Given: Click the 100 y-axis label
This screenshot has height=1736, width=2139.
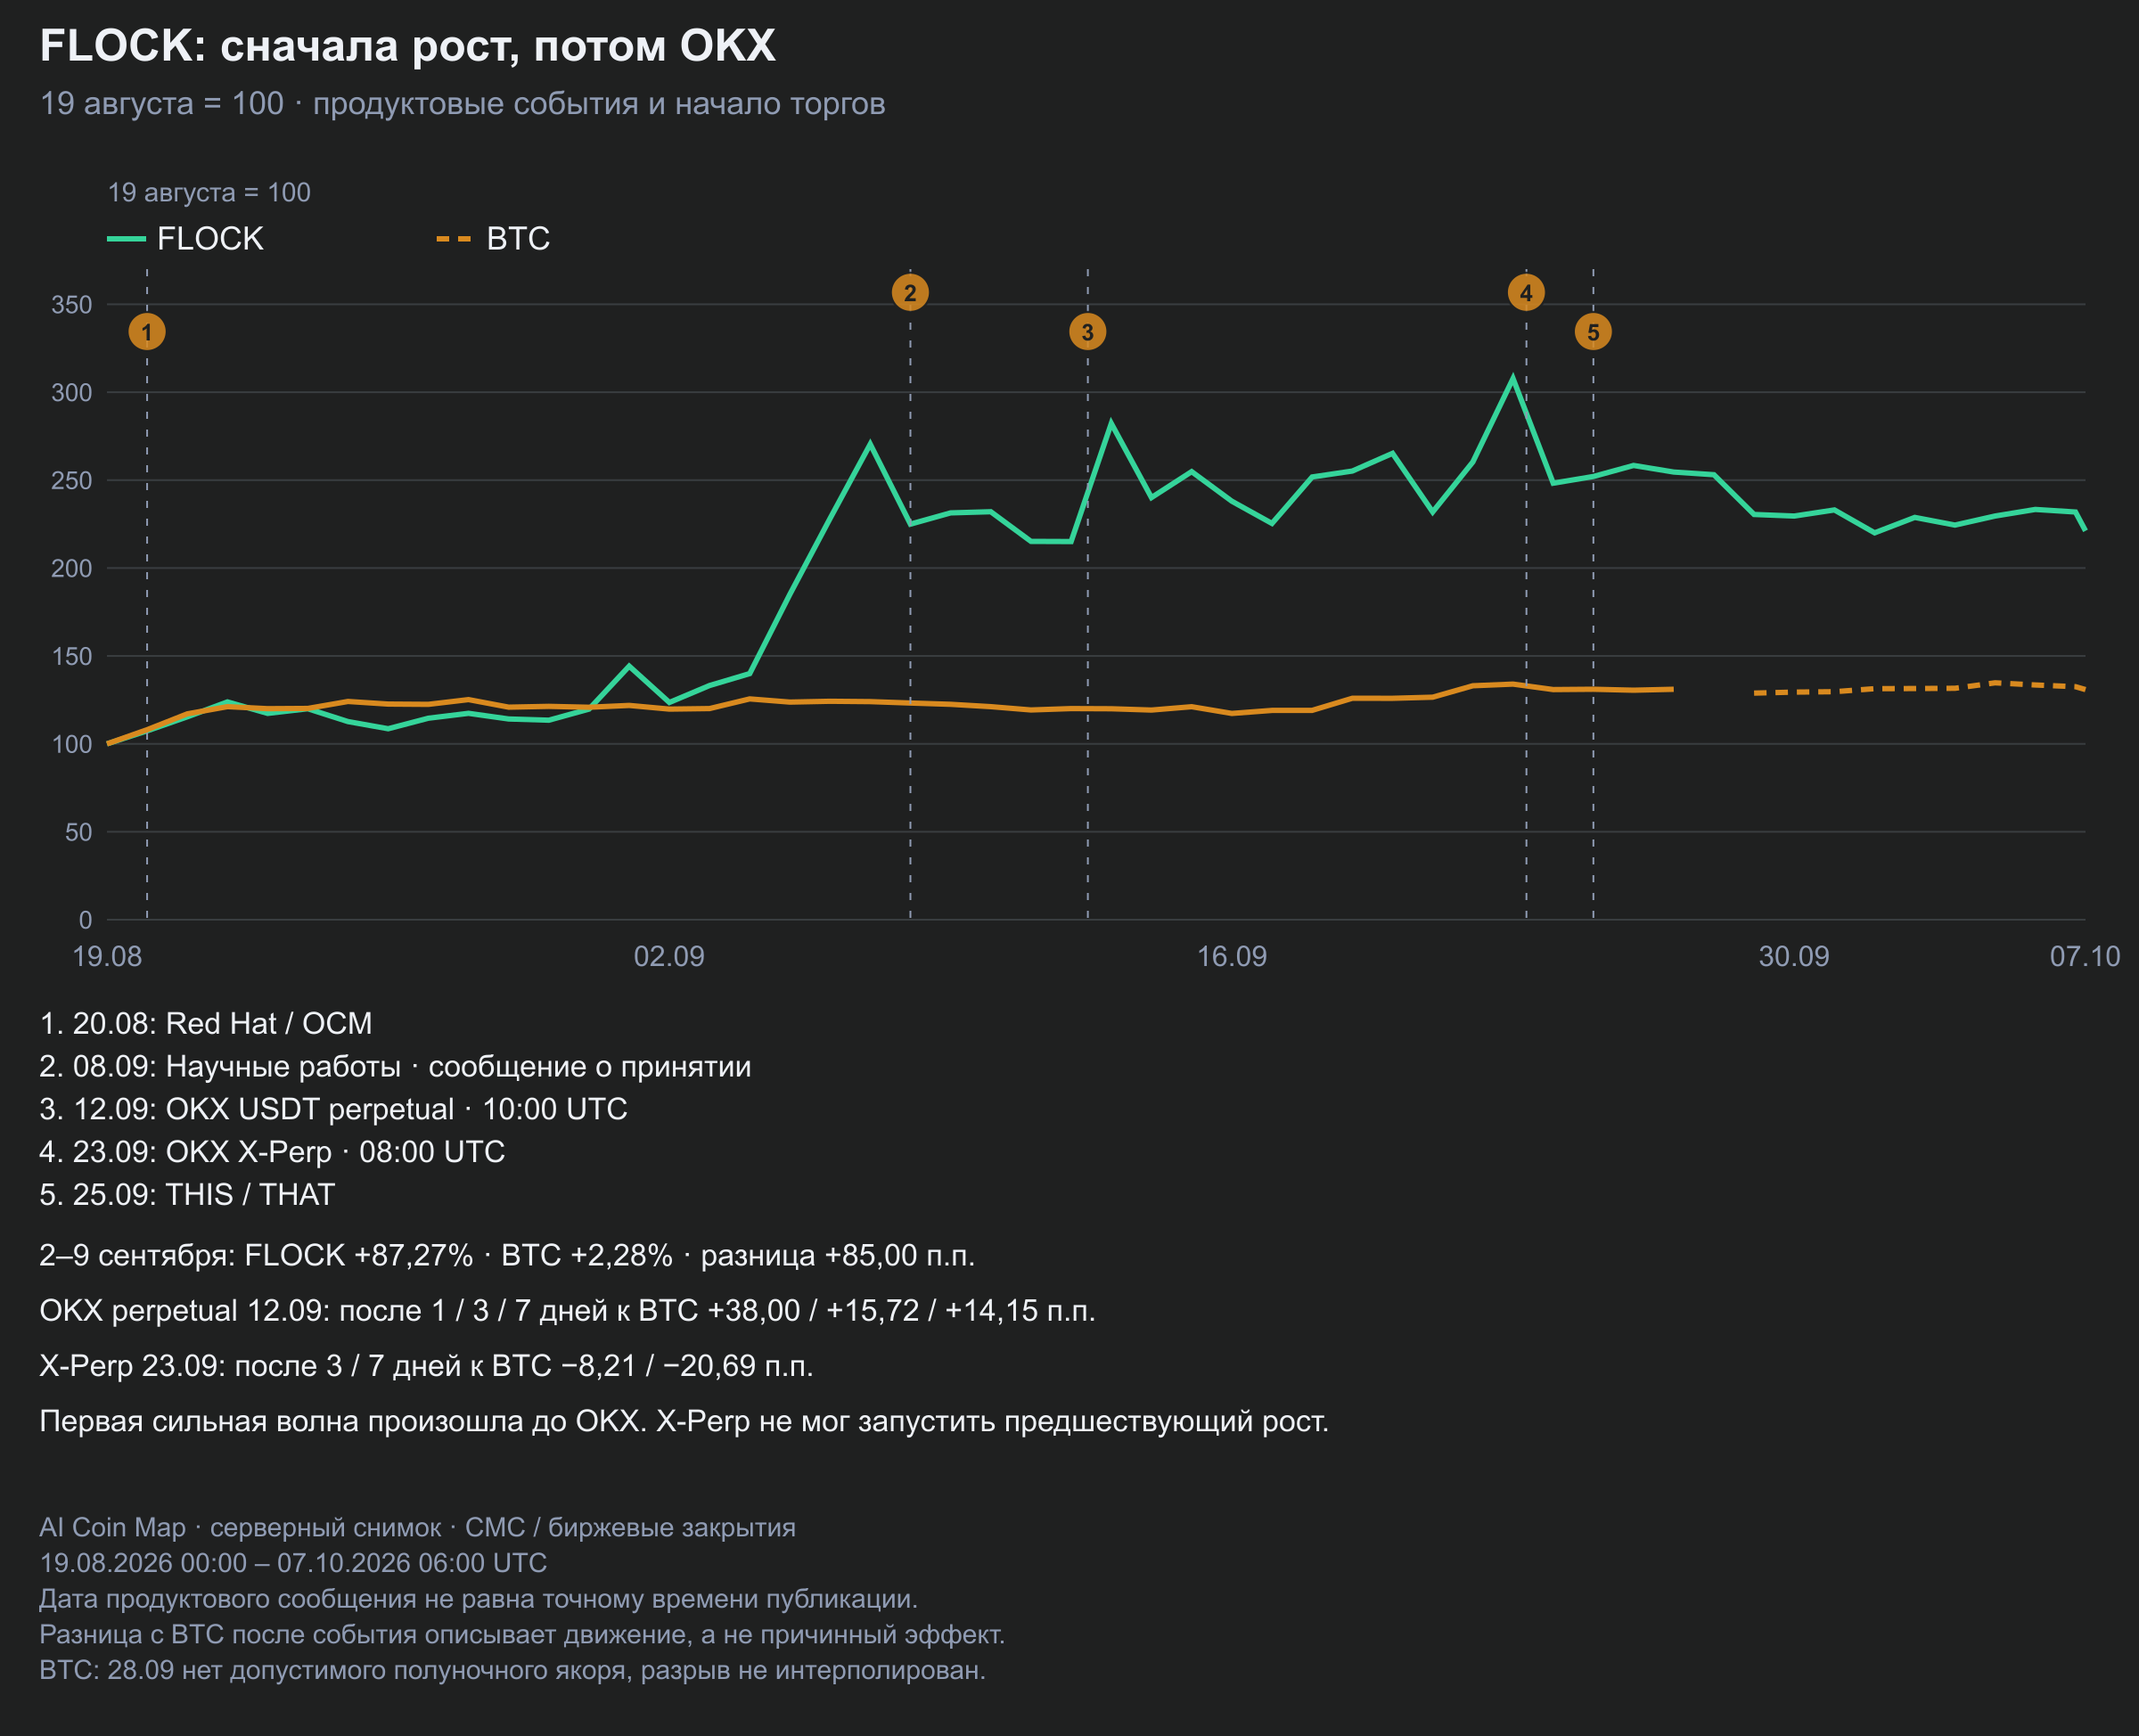Looking at the screenshot, I should (72, 744).
